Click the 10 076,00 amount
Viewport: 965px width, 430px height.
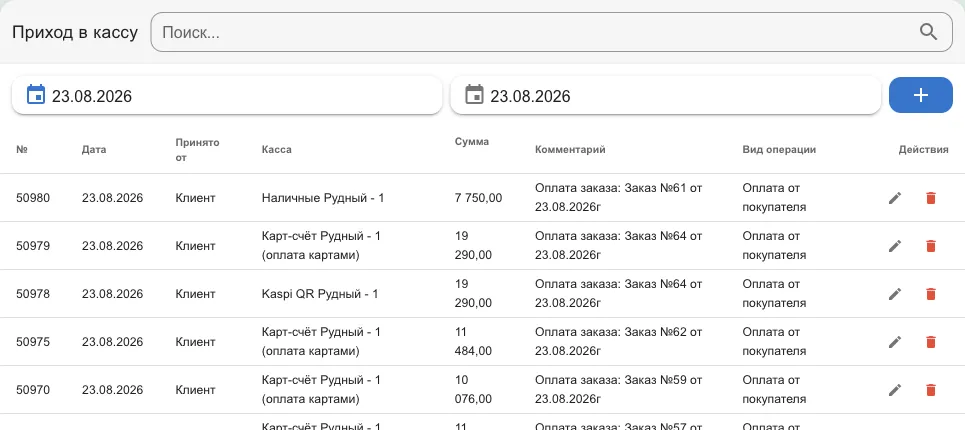pos(473,389)
